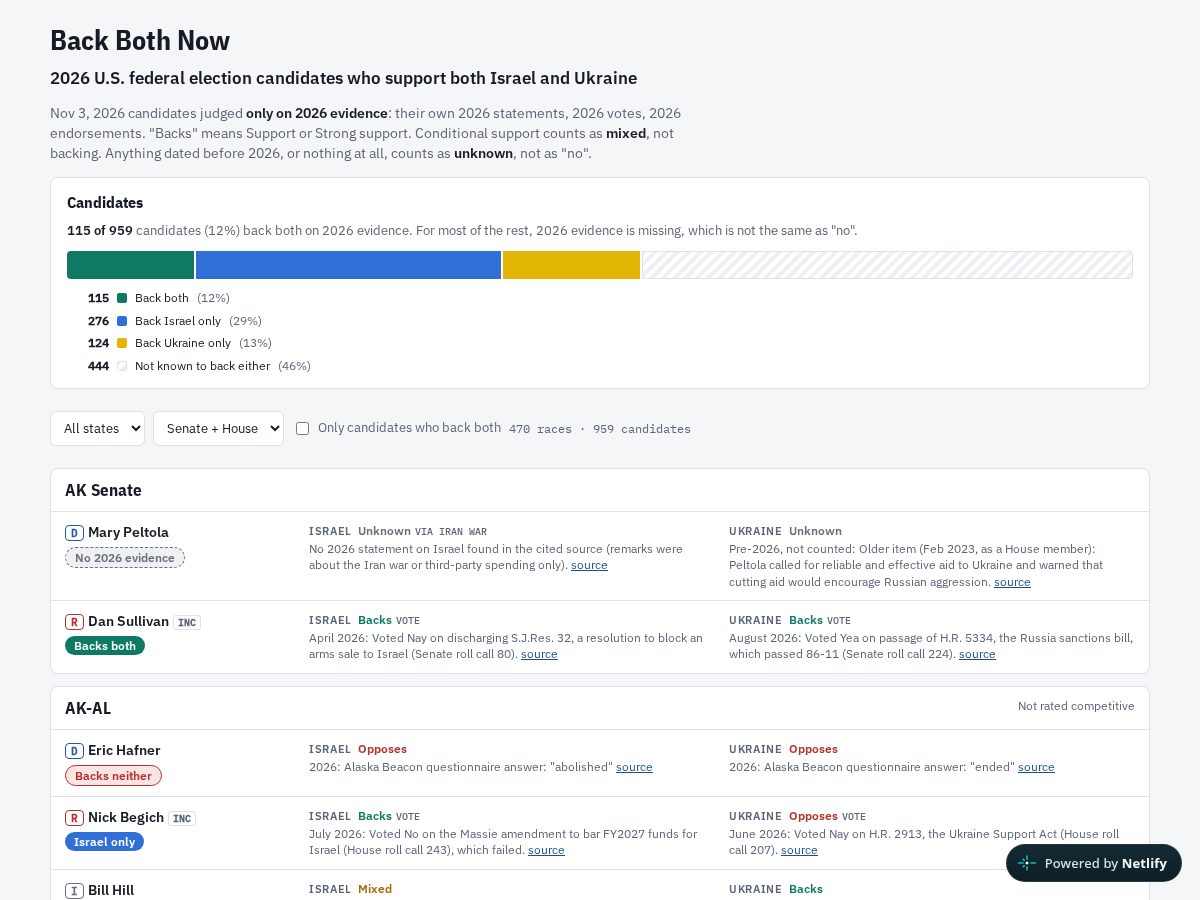Click the green Back both legend swatch
The width and height of the screenshot is (1200, 900).
pyautogui.click(x=122, y=298)
